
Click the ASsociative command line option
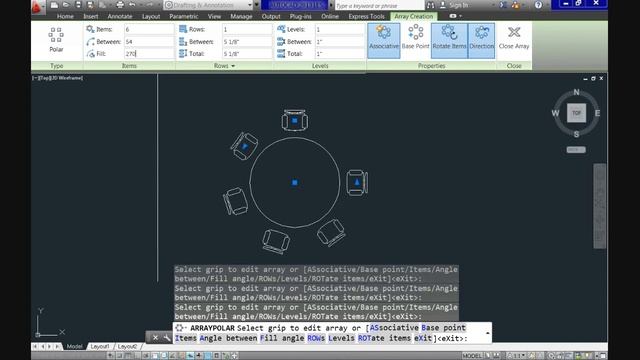pos(394,328)
